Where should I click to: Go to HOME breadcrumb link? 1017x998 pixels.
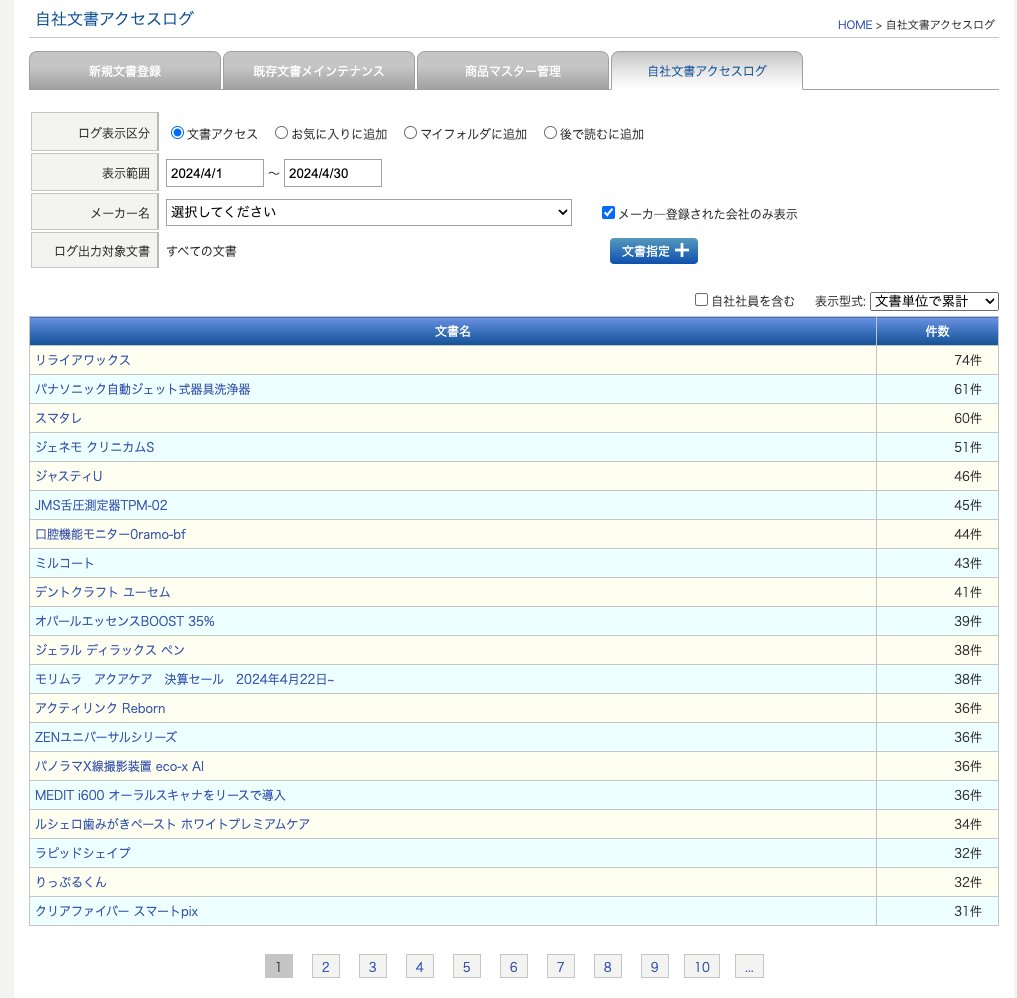coord(854,25)
